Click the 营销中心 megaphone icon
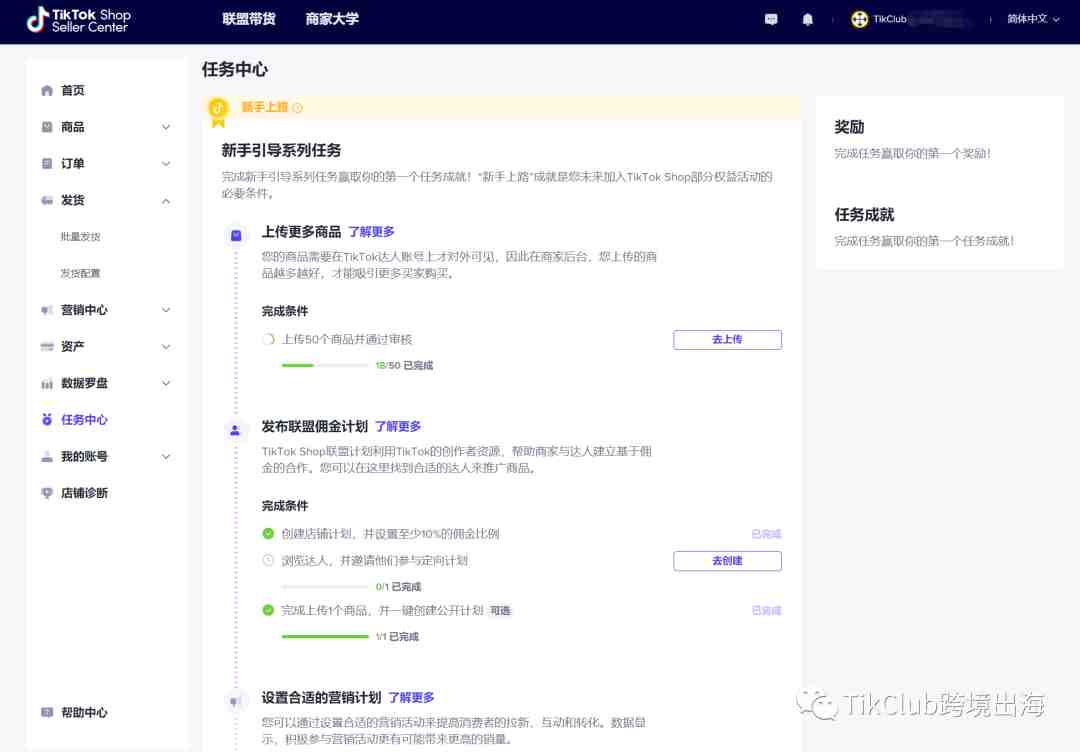This screenshot has width=1080, height=752. tap(47, 310)
